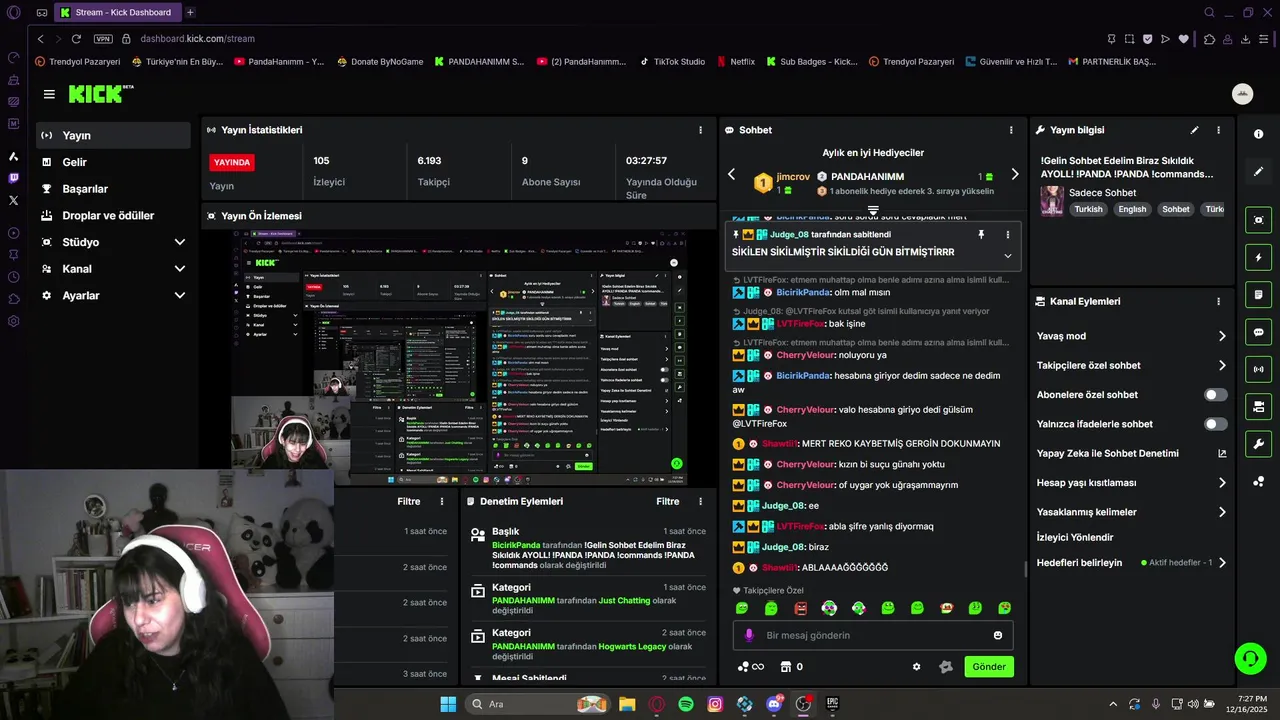
Task: Expand the Ayarlar sidebar section
Action: coord(180,296)
